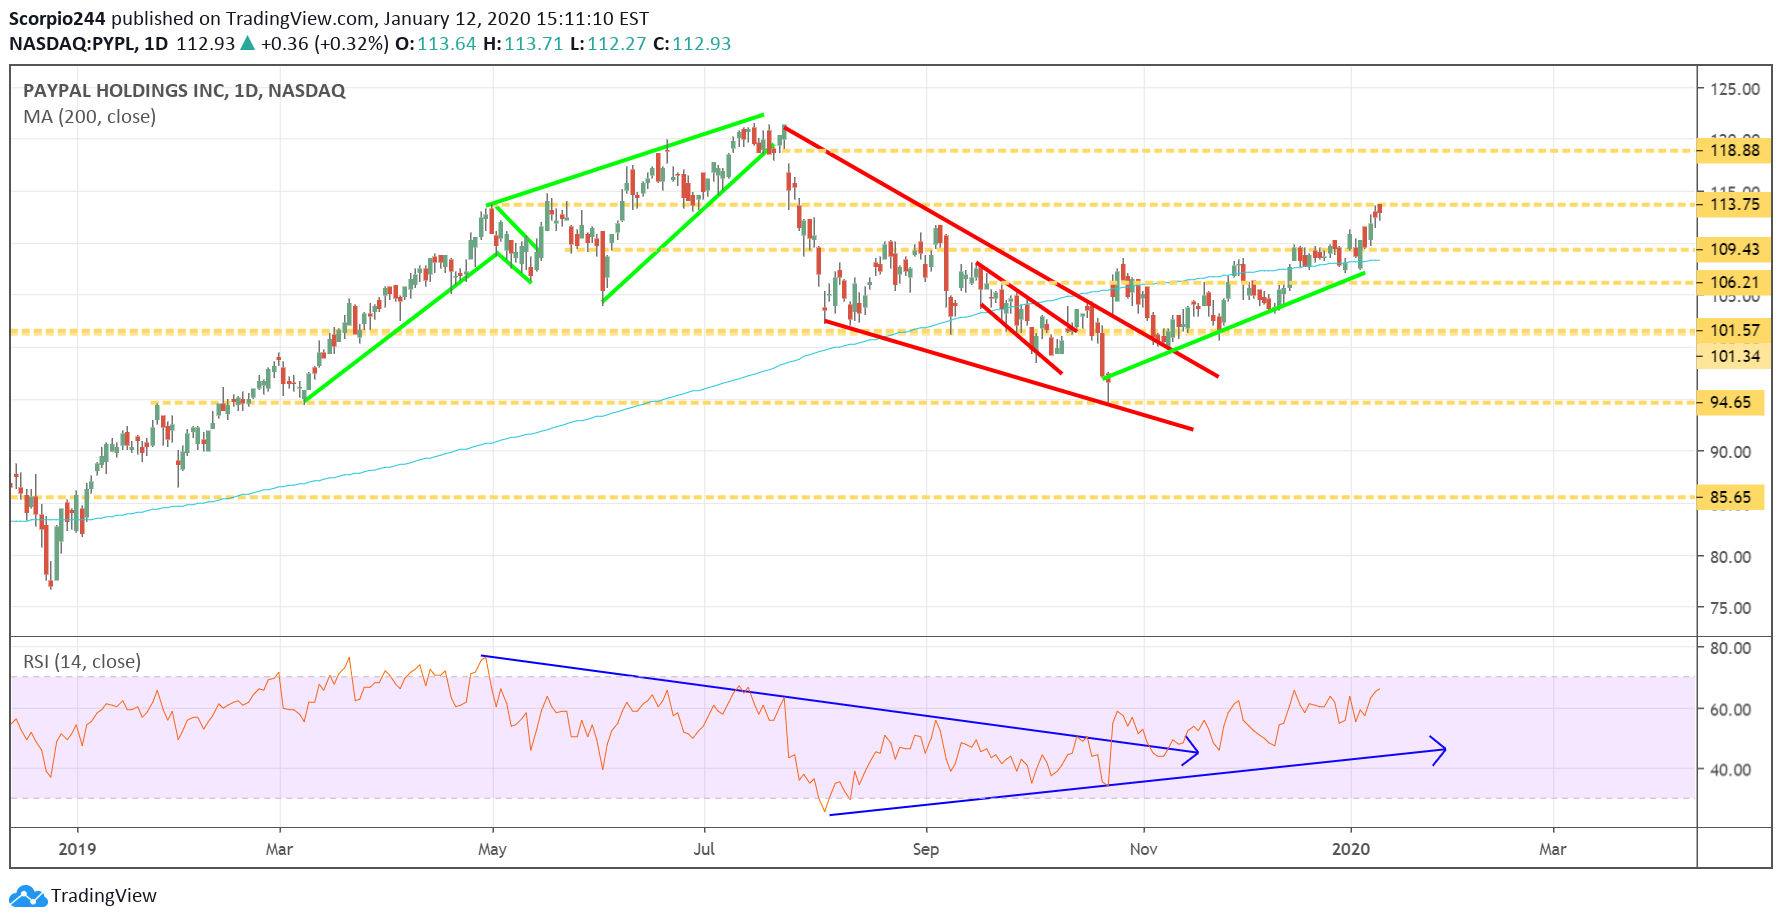Click the O:113.64 open price value

(436, 44)
